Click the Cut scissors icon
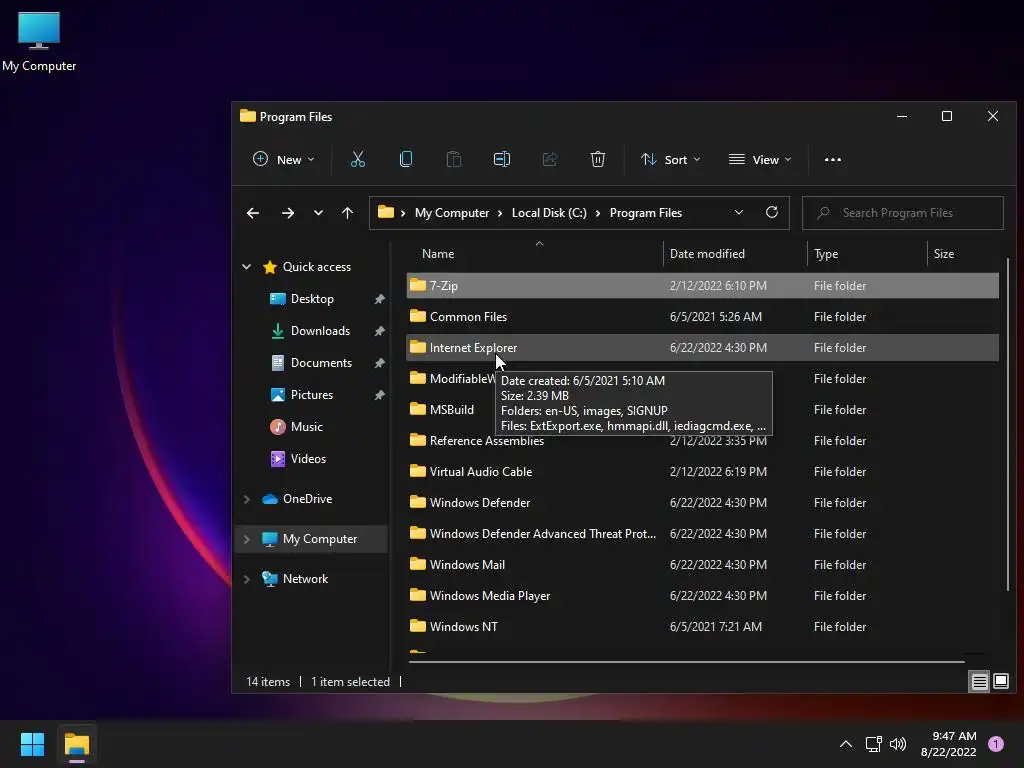 (x=357, y=159)
